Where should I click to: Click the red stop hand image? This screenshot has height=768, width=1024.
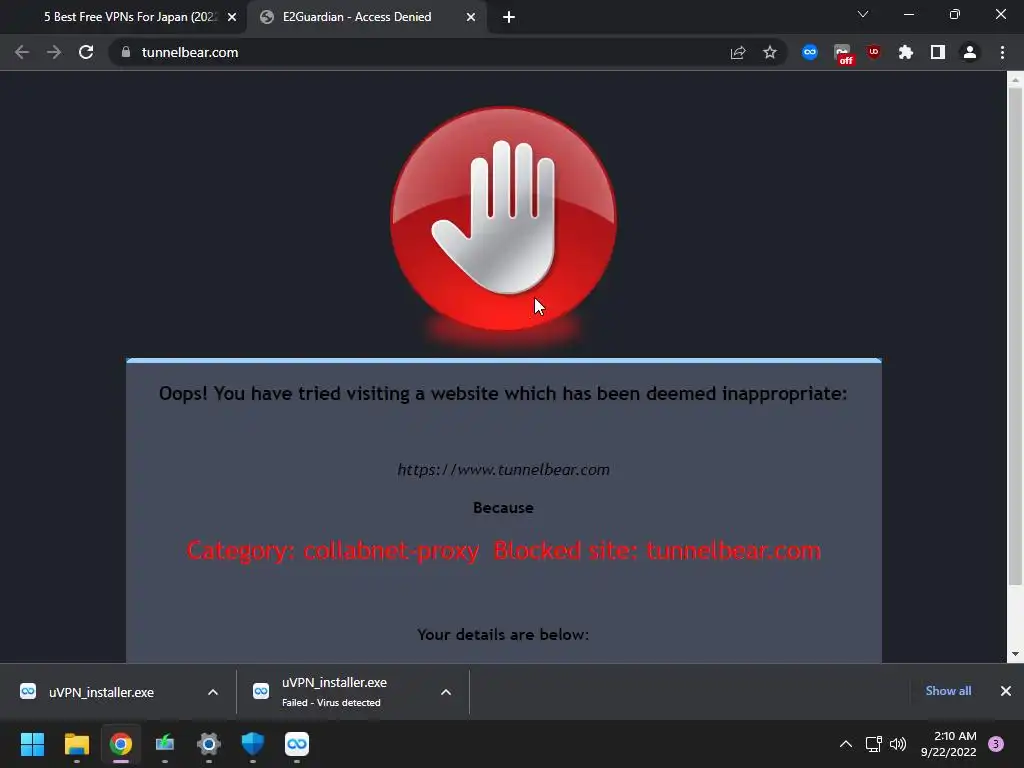pos(503,219)
